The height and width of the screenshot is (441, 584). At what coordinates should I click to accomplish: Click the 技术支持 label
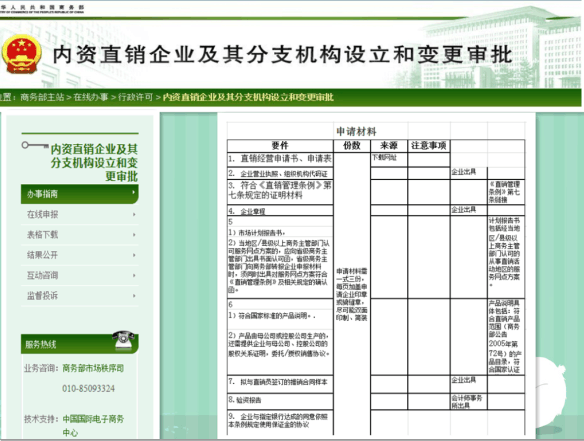tap(42, 419)
